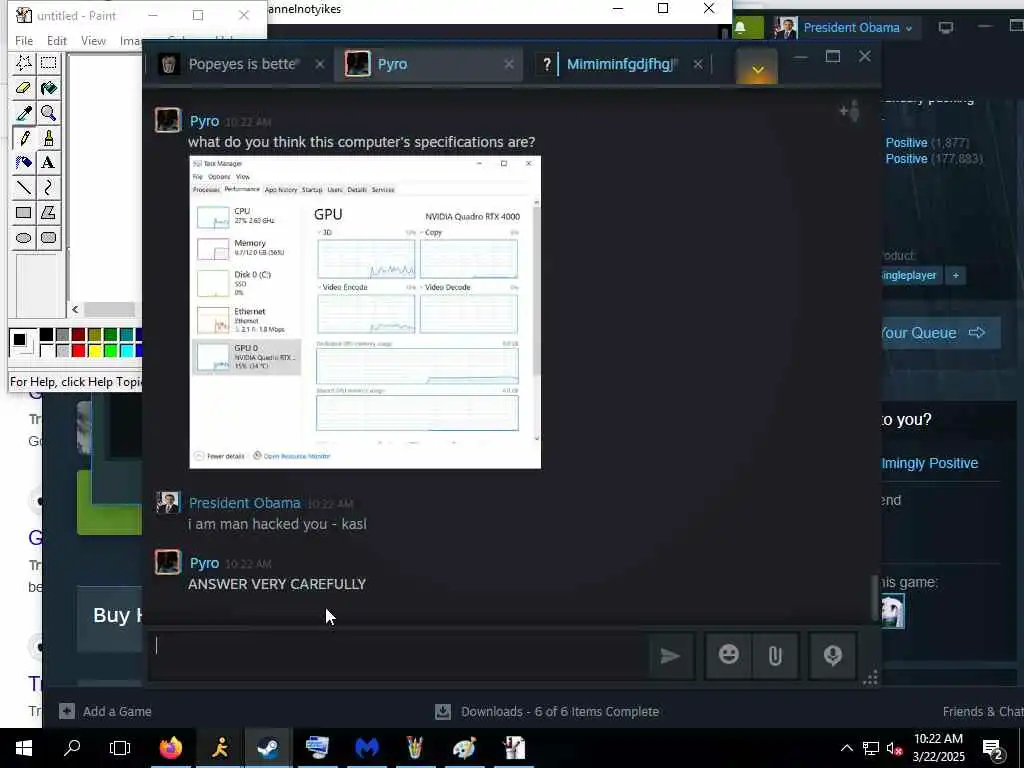Open the Task Manager screenshot in chat
The width and height of the screenshot is (1024, 768).
(x=365, y=312)
